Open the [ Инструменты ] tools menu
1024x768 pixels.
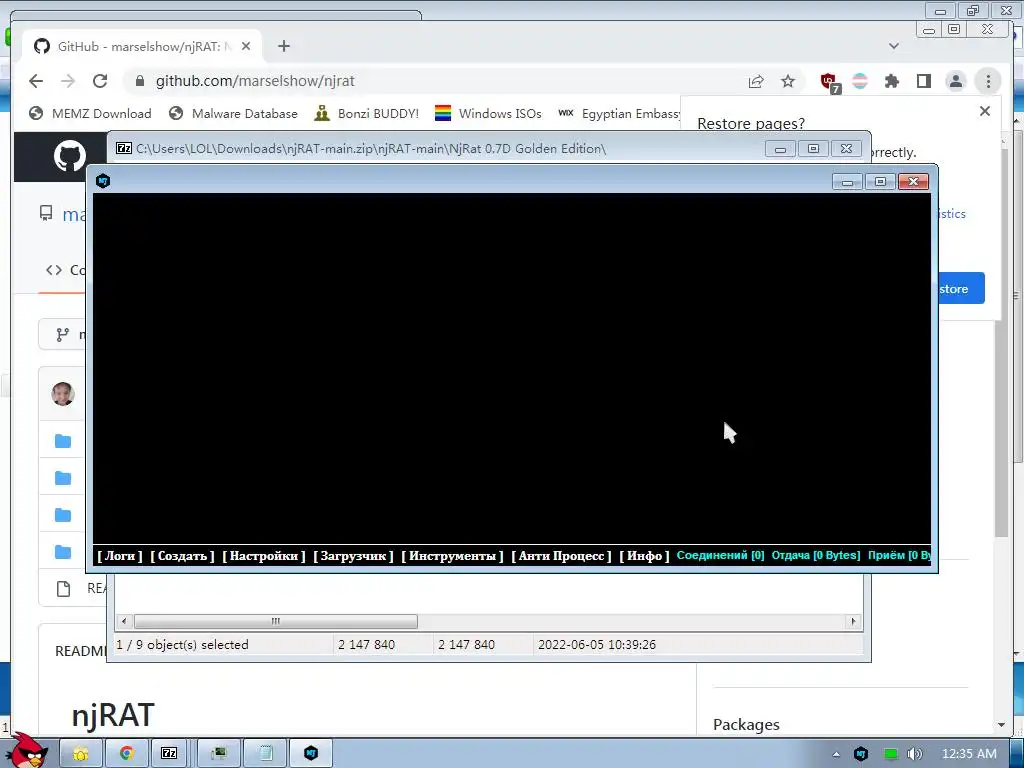click(452, 556)
